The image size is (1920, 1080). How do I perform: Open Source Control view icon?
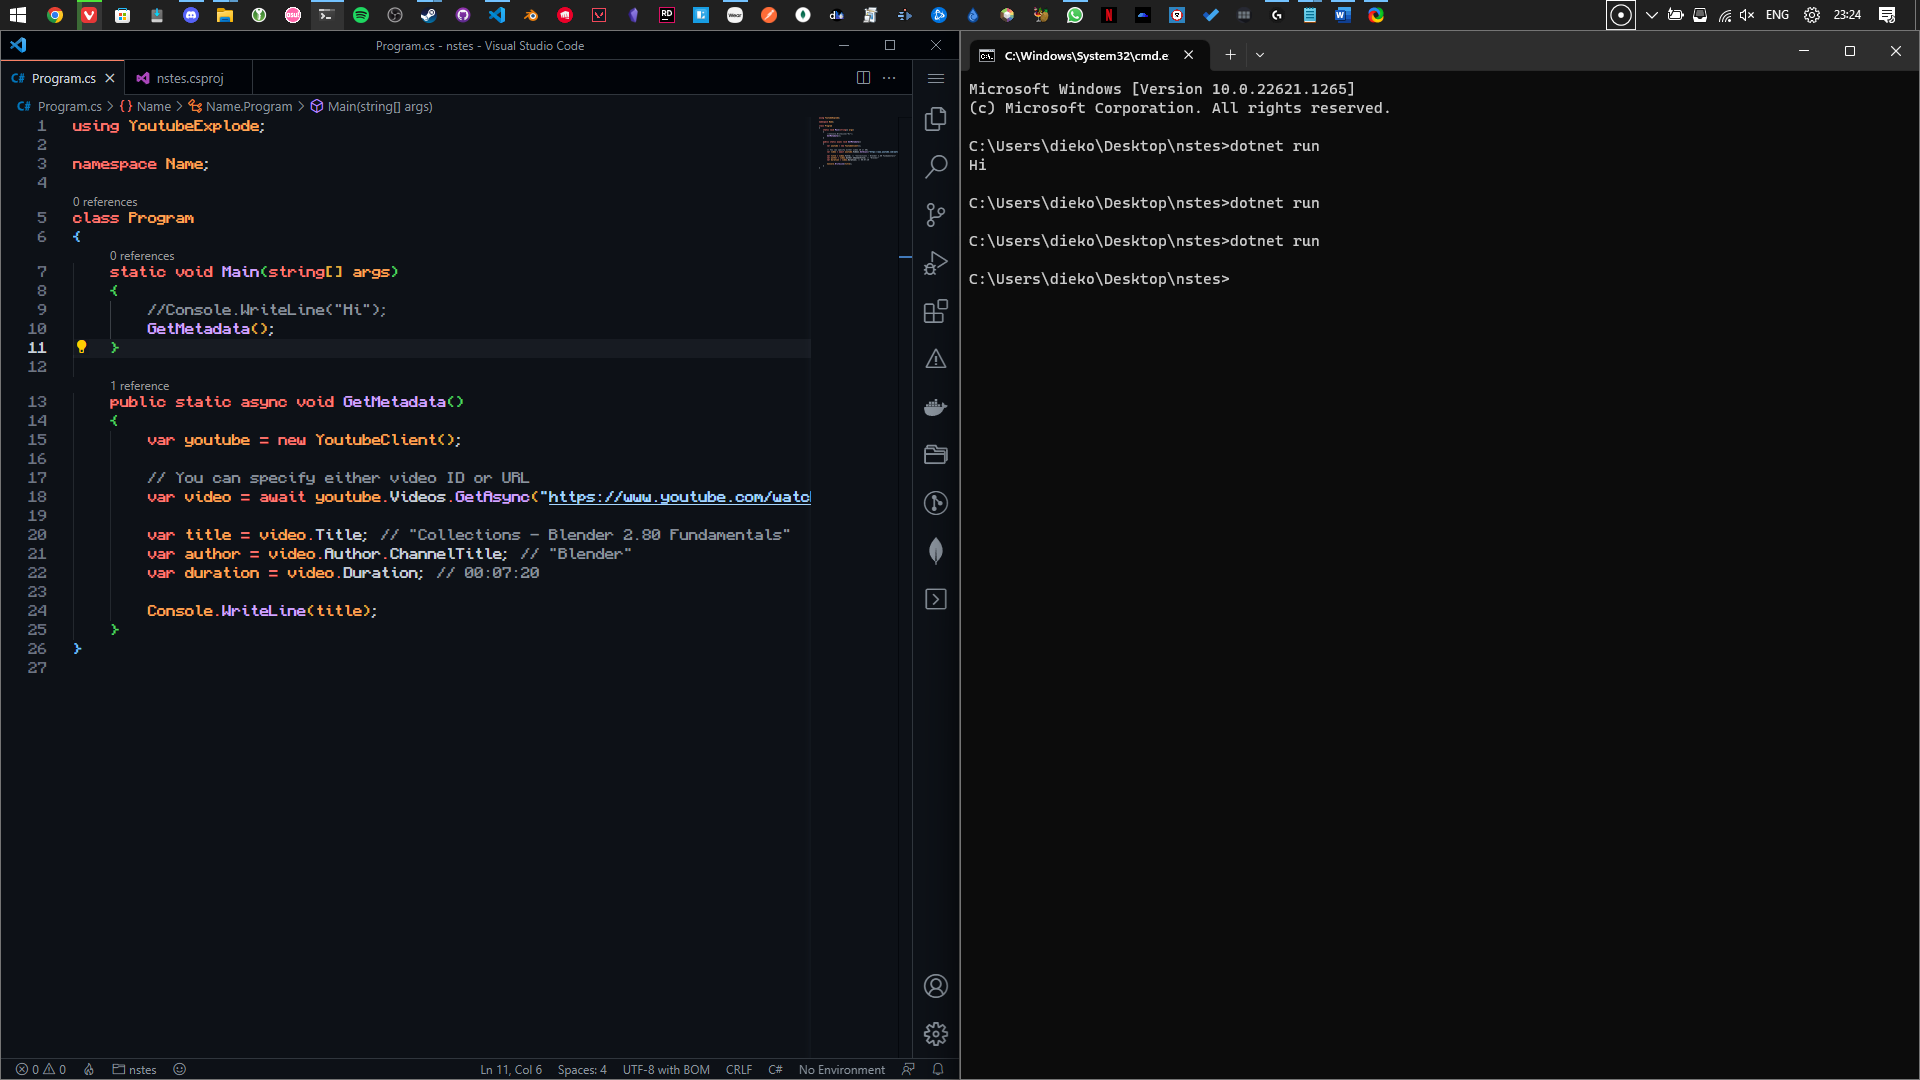click(935, 215)
